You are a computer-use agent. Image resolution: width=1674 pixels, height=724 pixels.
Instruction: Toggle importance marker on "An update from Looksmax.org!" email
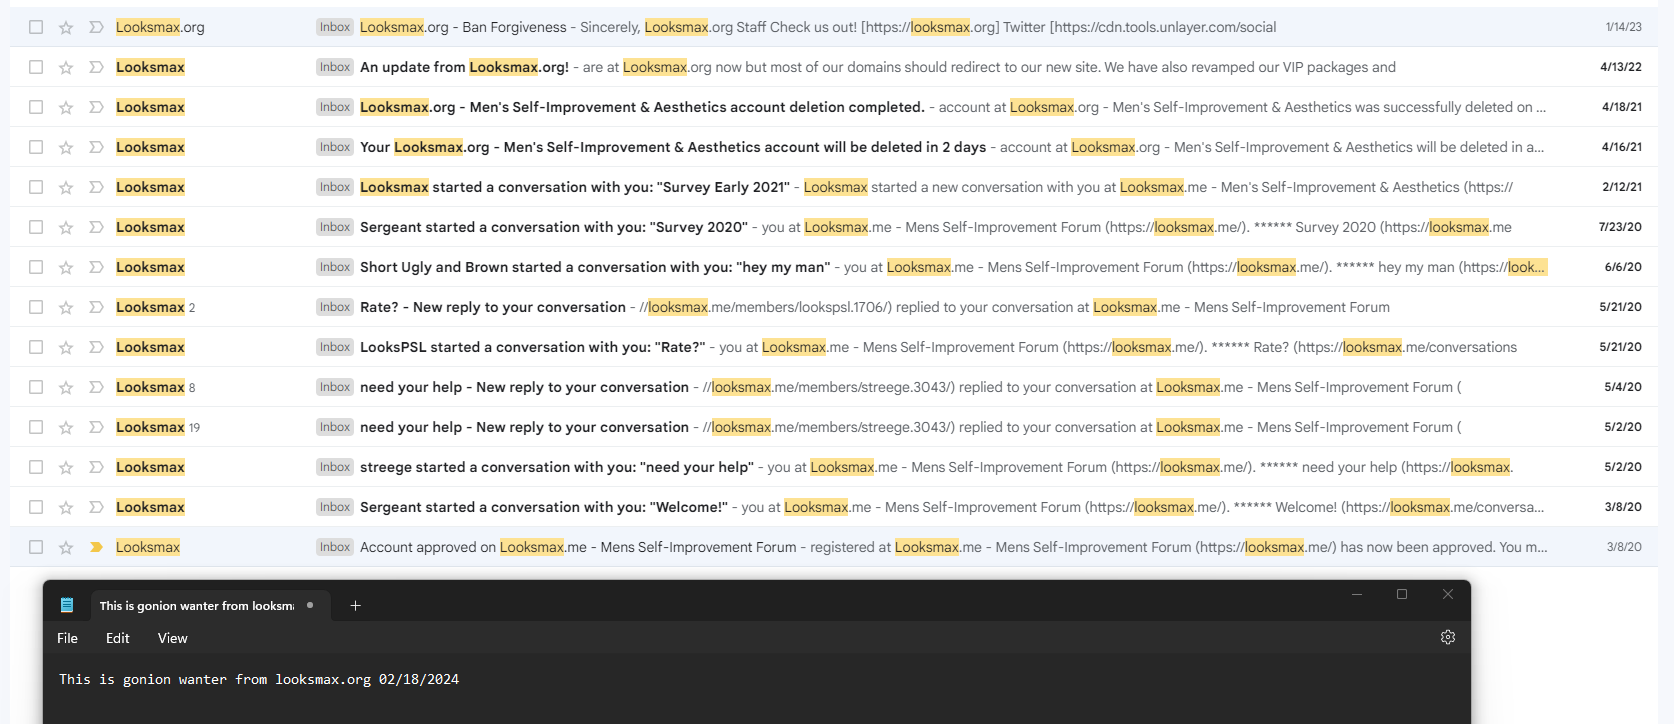point(96,67)
